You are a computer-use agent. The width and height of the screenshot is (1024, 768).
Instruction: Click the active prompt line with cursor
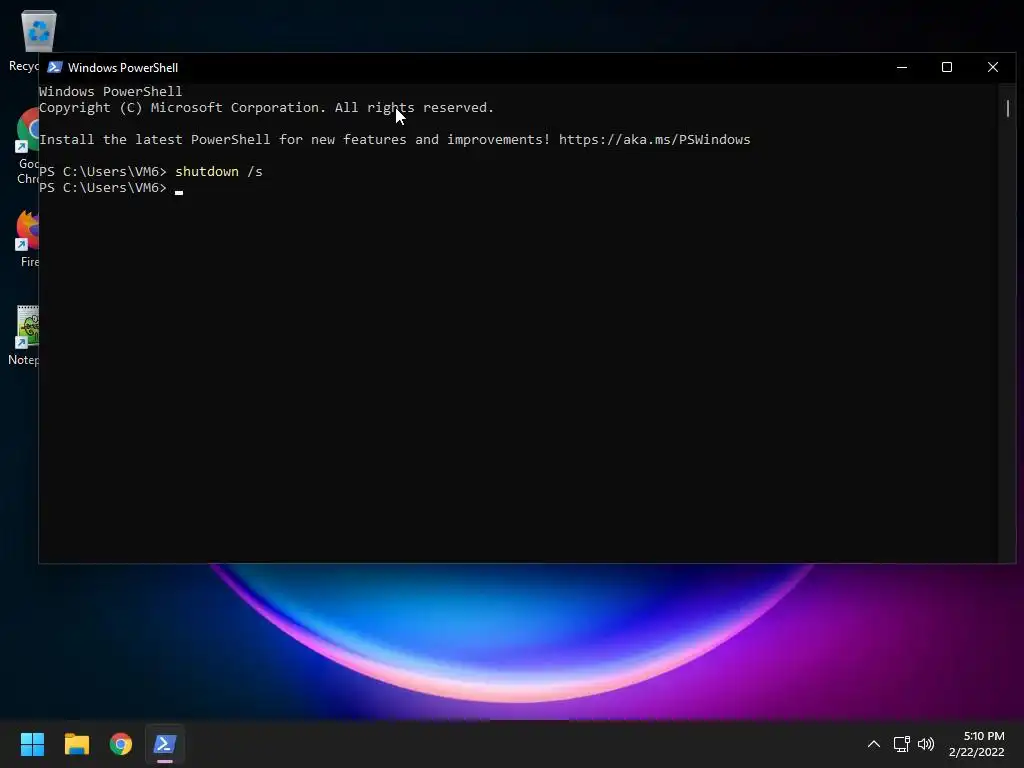111,188
